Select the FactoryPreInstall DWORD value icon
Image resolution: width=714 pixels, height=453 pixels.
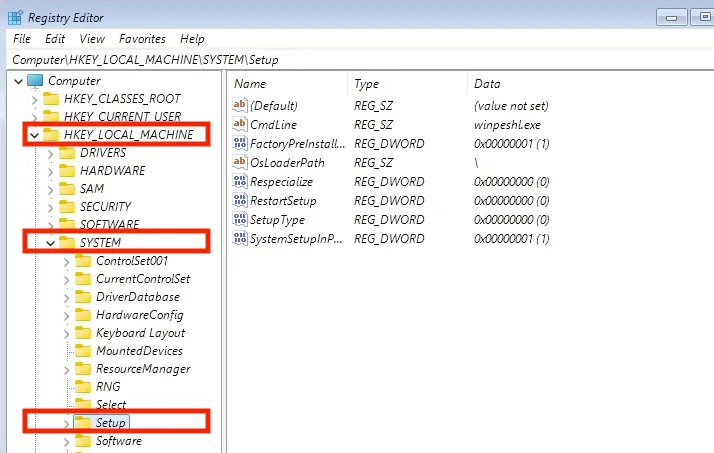239,143
